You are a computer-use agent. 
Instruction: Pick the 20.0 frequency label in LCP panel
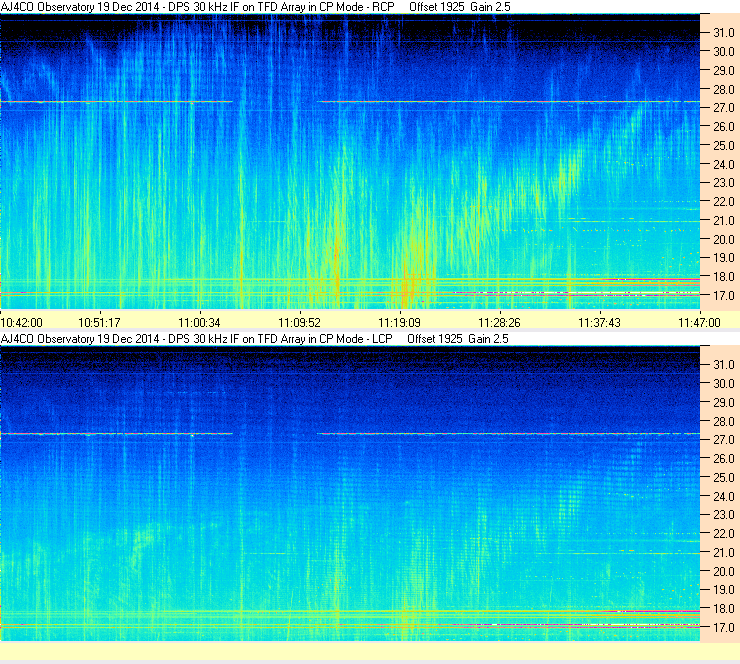(x=723, y=572)
